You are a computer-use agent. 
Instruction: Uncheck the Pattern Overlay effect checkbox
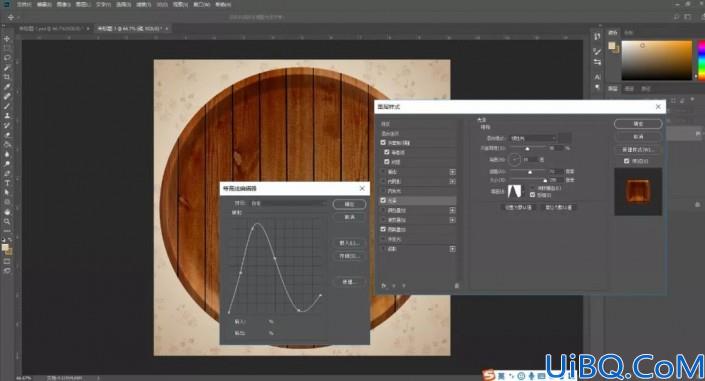pos(383,229)
